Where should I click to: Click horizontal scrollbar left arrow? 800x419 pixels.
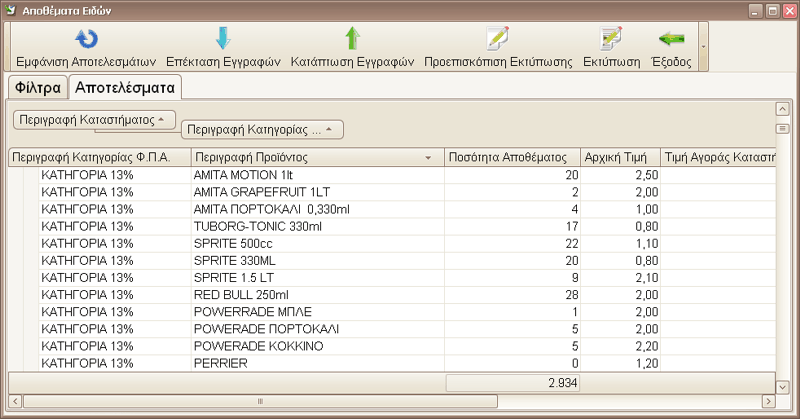point(15,402)
